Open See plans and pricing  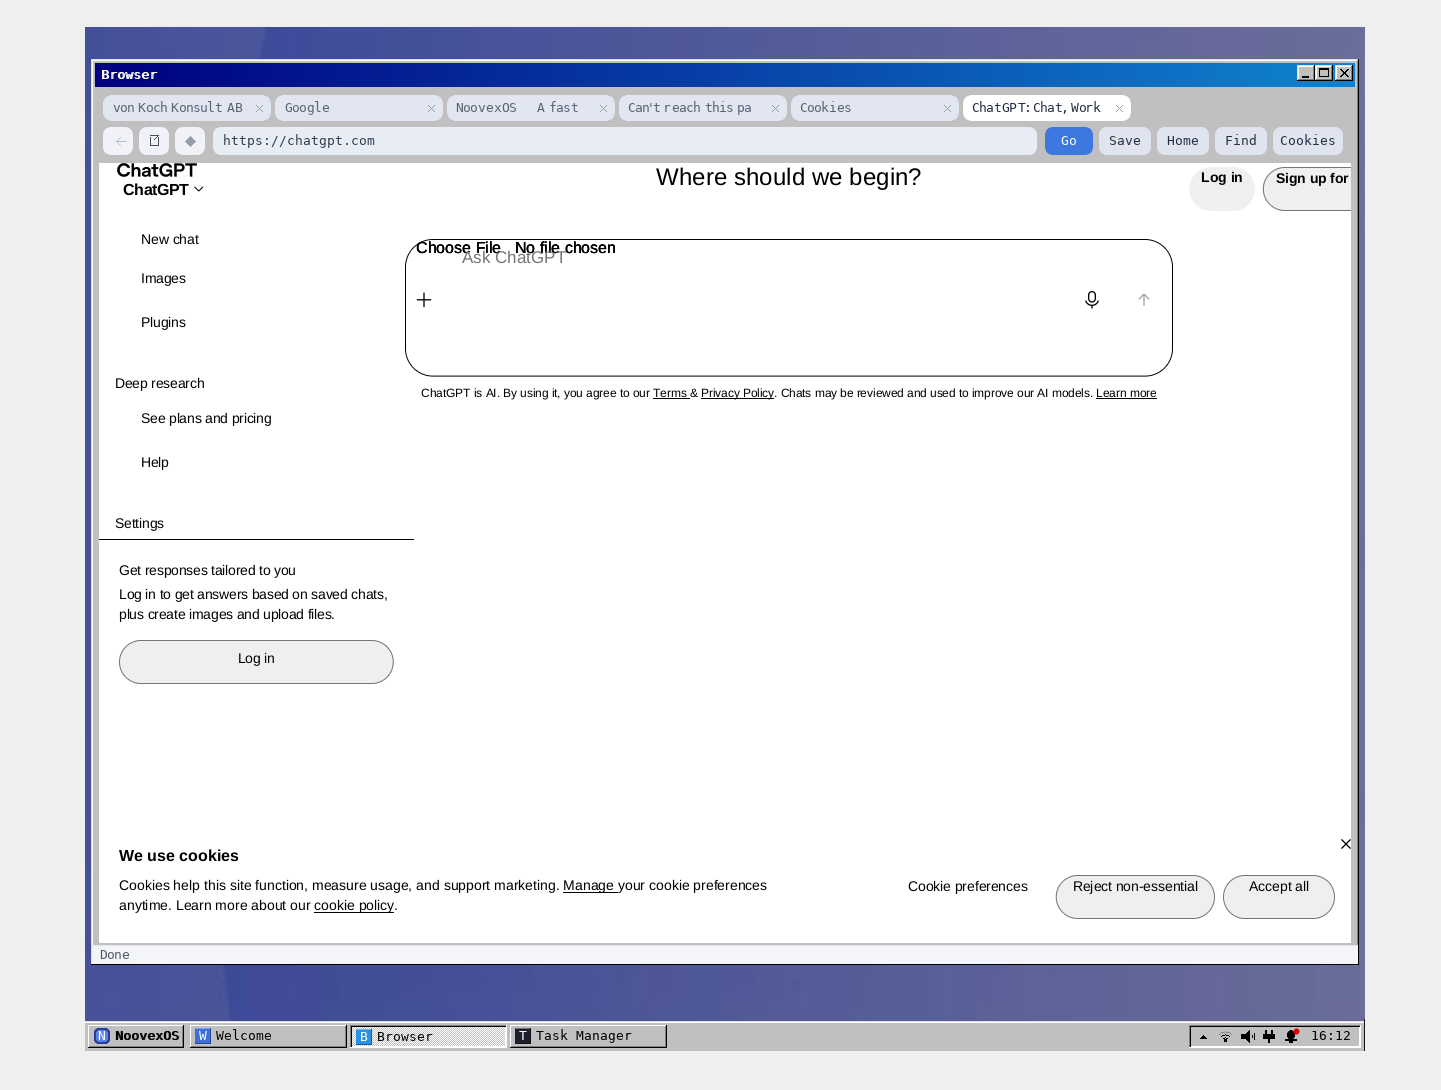(x=206, y=419)
